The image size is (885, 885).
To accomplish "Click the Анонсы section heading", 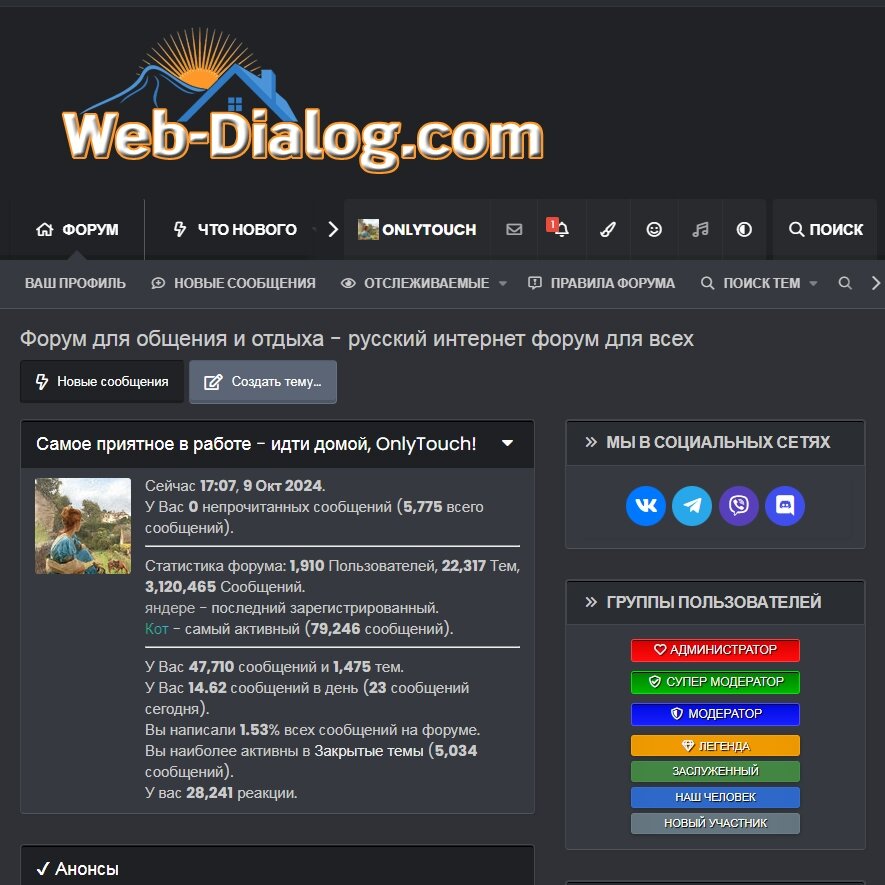I will pos(86,869).
